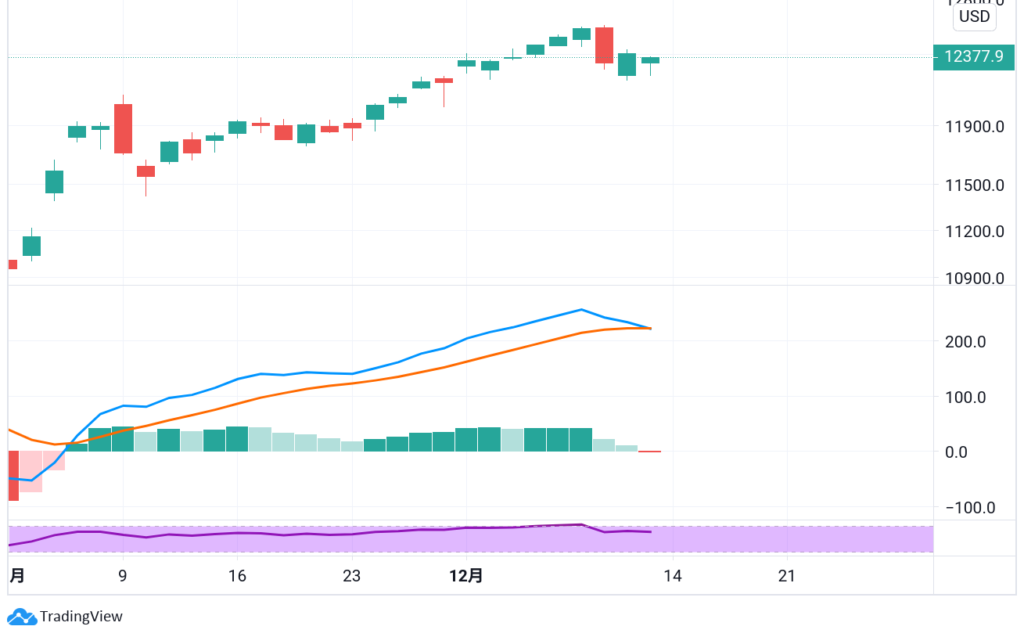Click the 200.0 MACD scale label
This screenshot has width=1024, height=637.
[966, 341]
